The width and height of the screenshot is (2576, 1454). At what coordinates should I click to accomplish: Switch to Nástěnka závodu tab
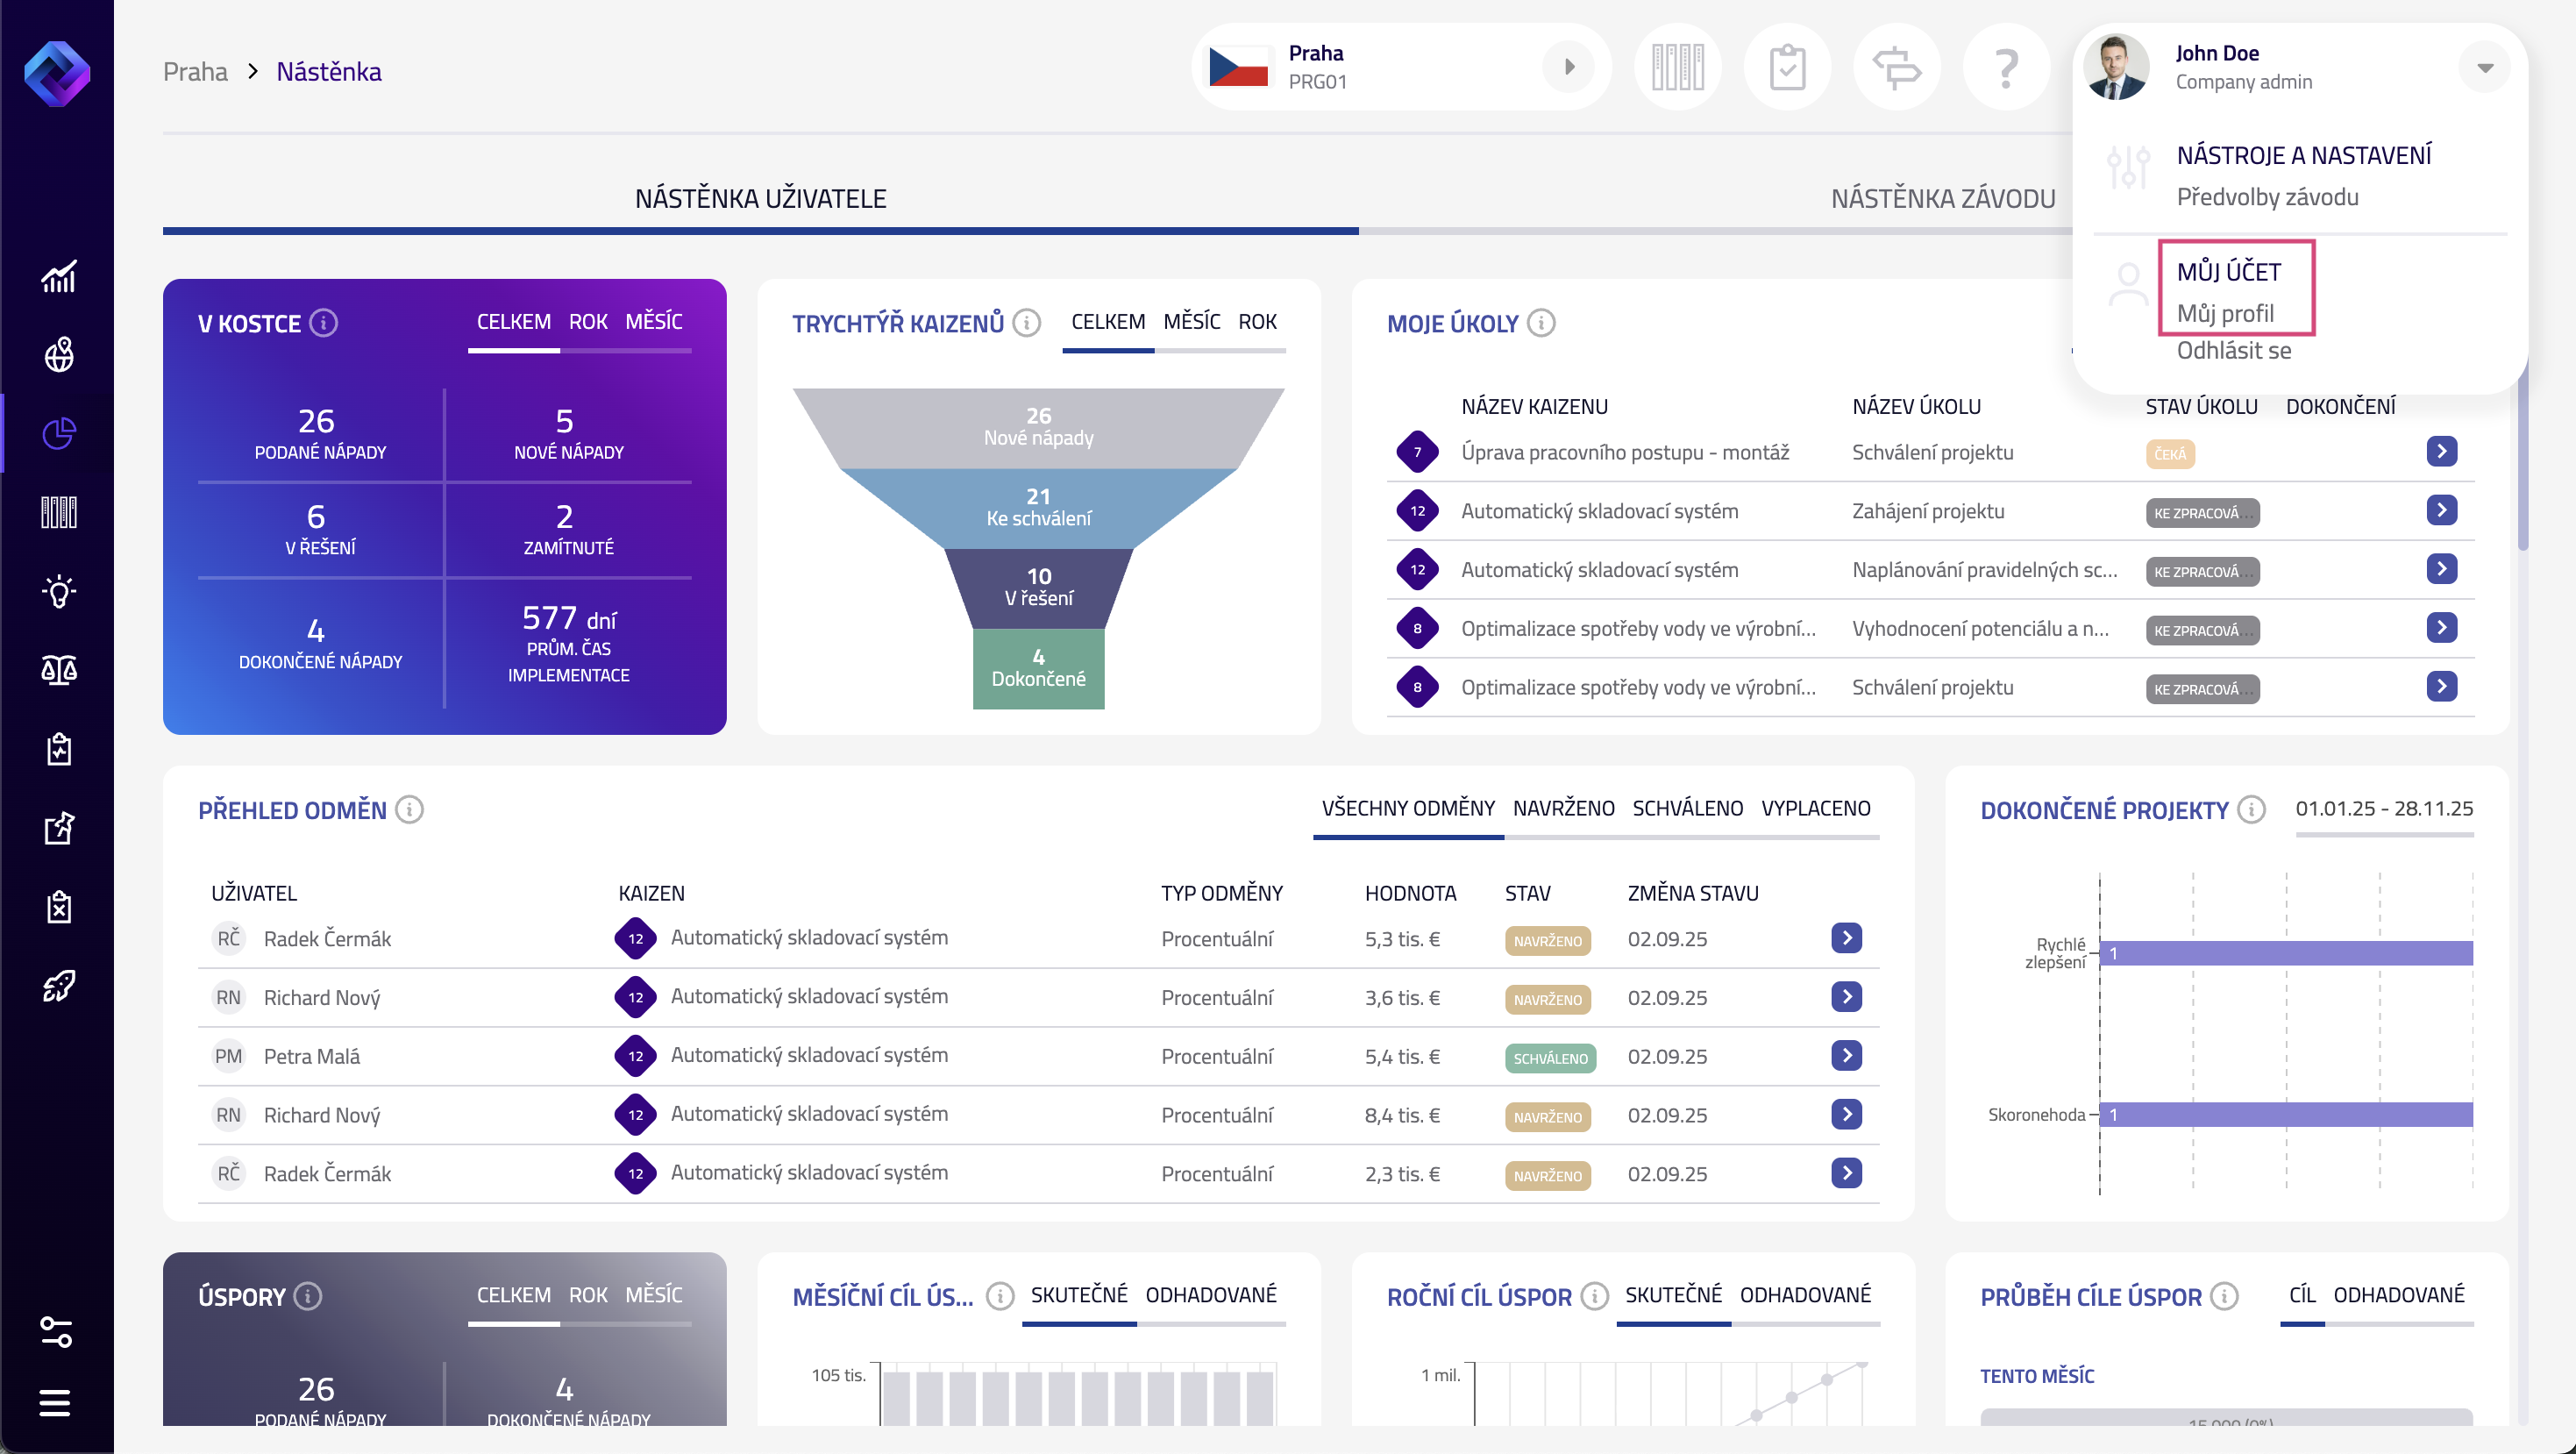coord(1942,199)
